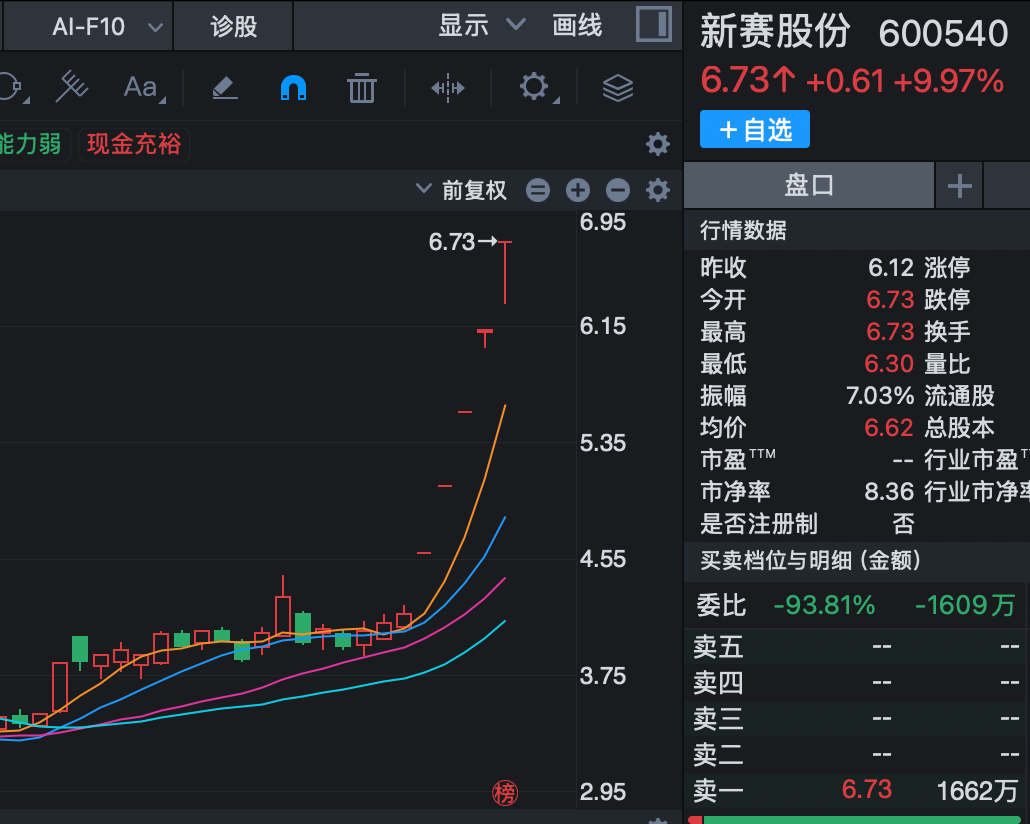Click the 市净率 value 8.36
The width and height of the screenshot is (1030, 824).
click(889, 492)
